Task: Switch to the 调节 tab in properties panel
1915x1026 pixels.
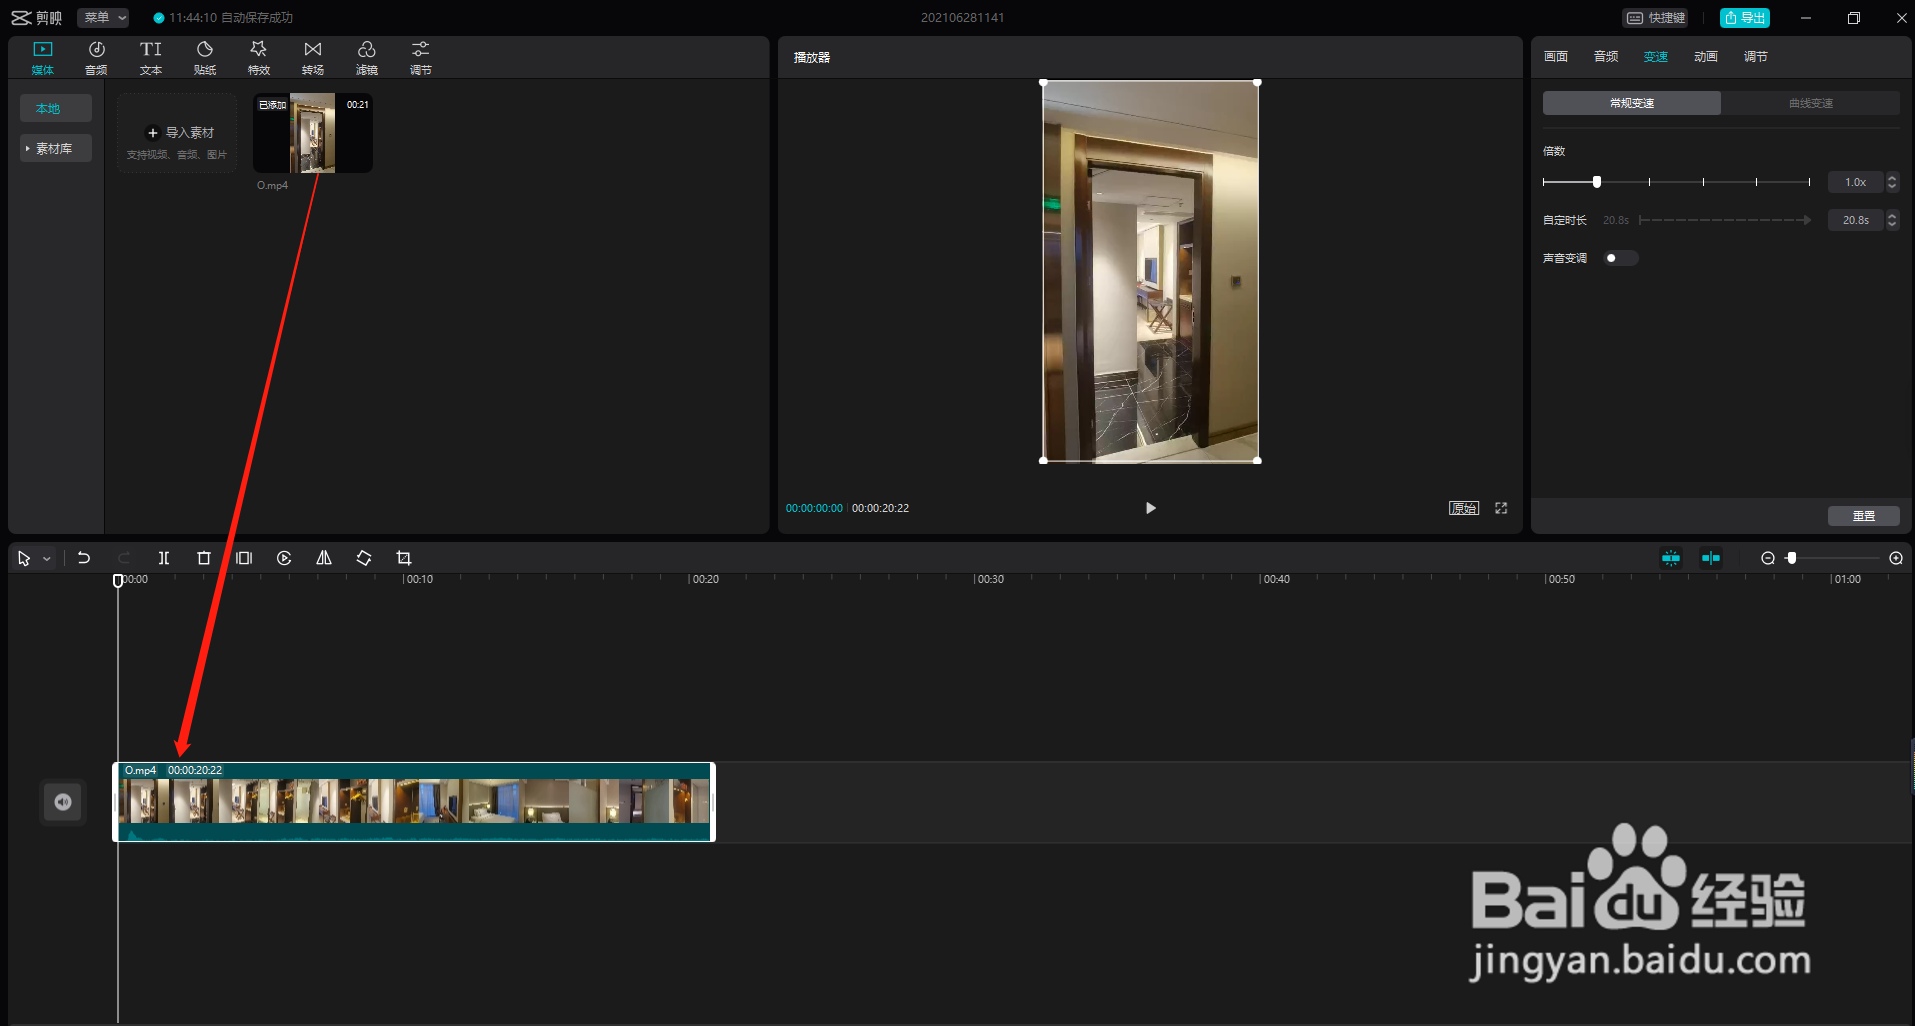Action: [x=1756, y=57]
